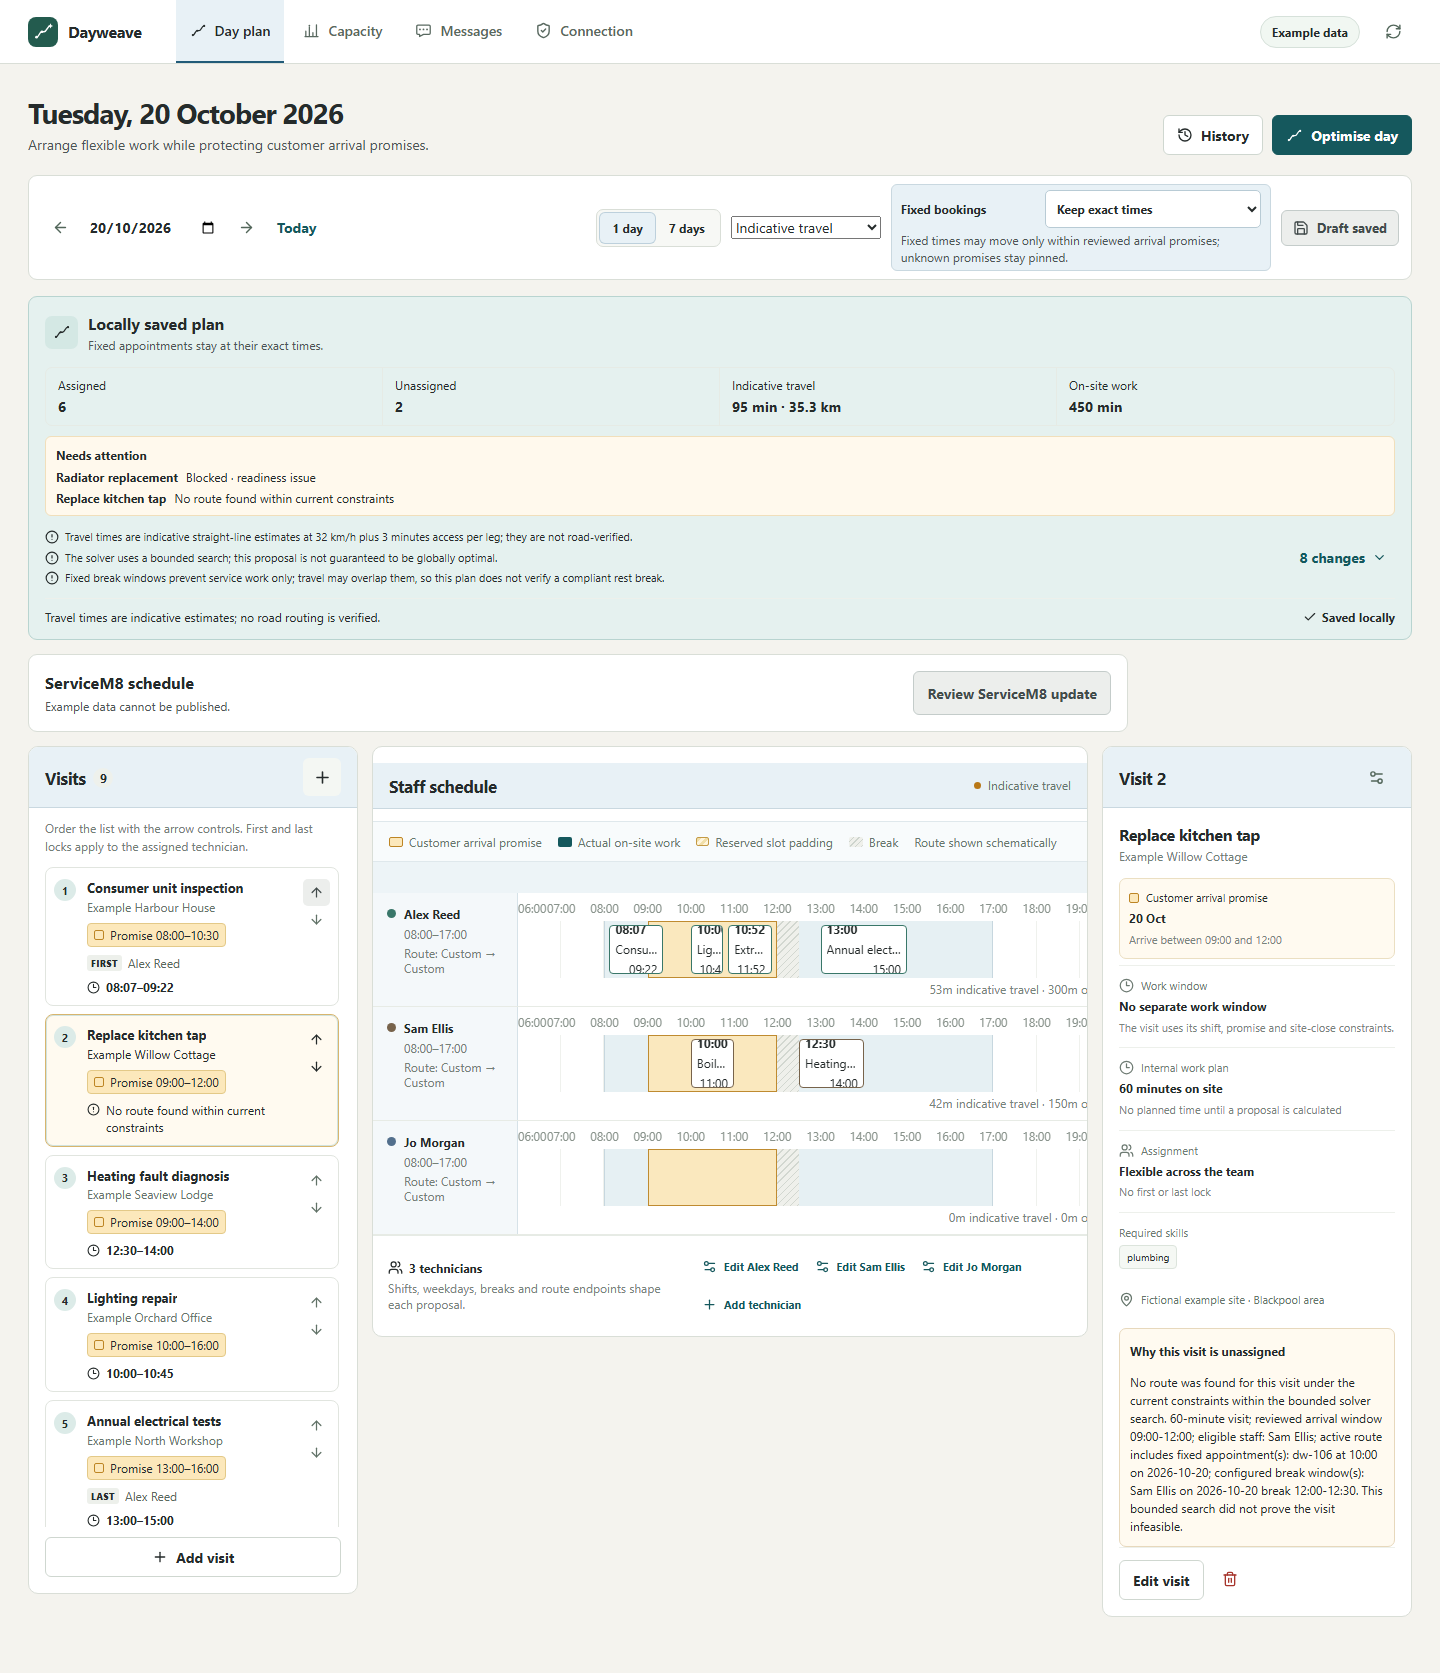Go to the Messages tab
Viewport: 1440px width, 1673px height.
459,32
